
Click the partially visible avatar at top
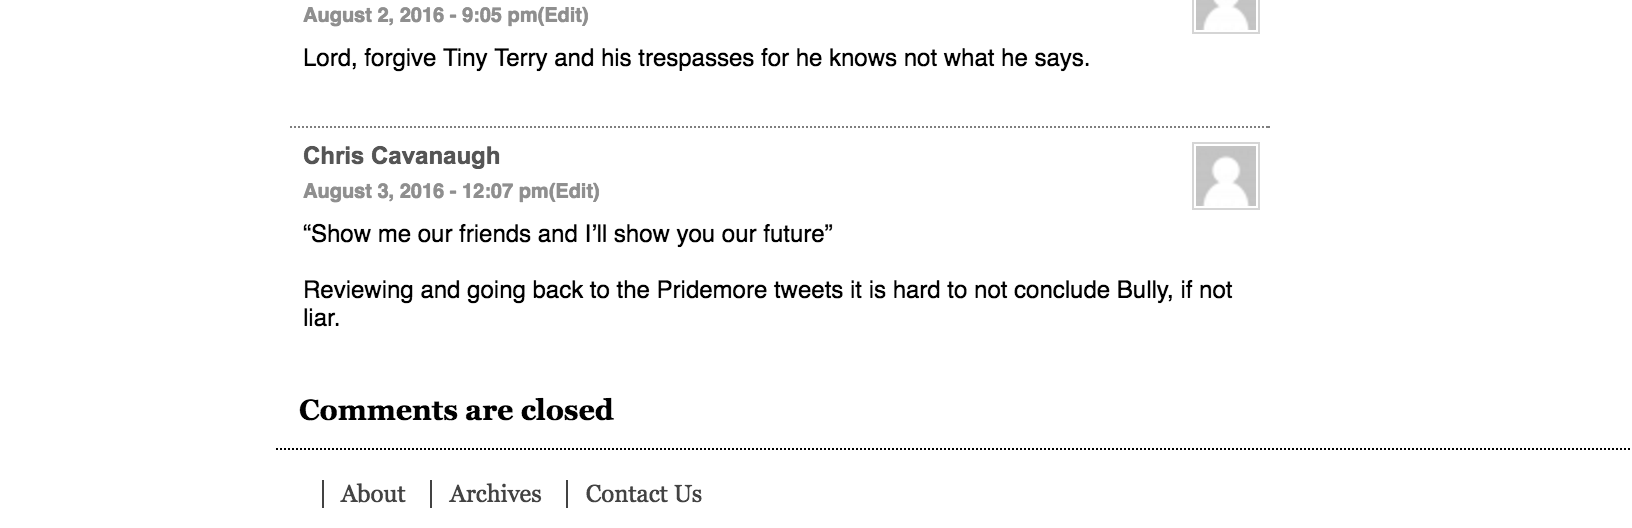[x=1225, y=15]
